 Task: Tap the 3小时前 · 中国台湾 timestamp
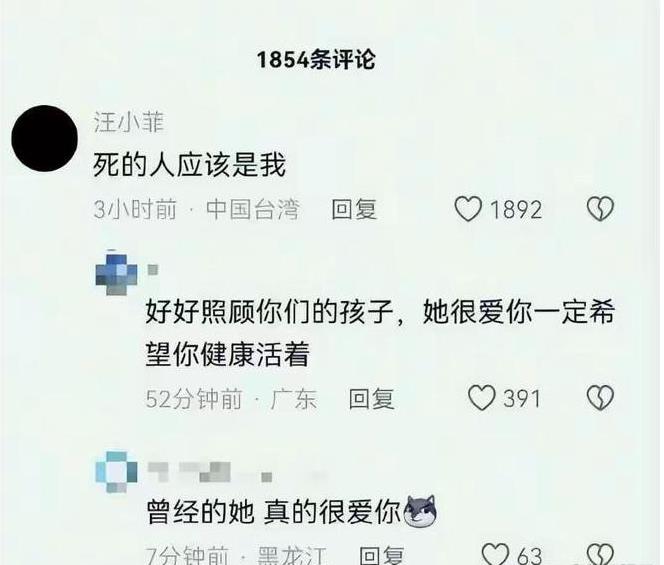[x=196, y=209]
